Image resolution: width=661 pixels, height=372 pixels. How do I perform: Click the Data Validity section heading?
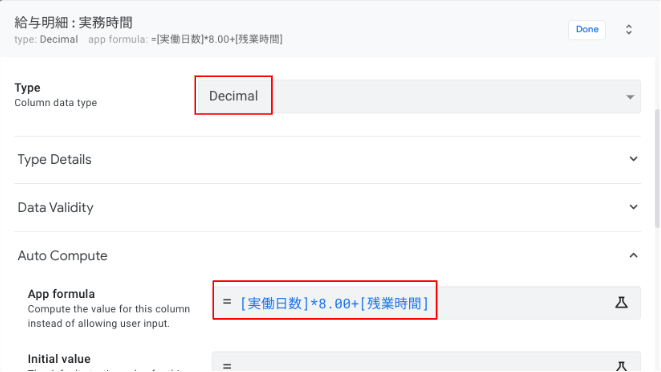click(x=55, y=208)
